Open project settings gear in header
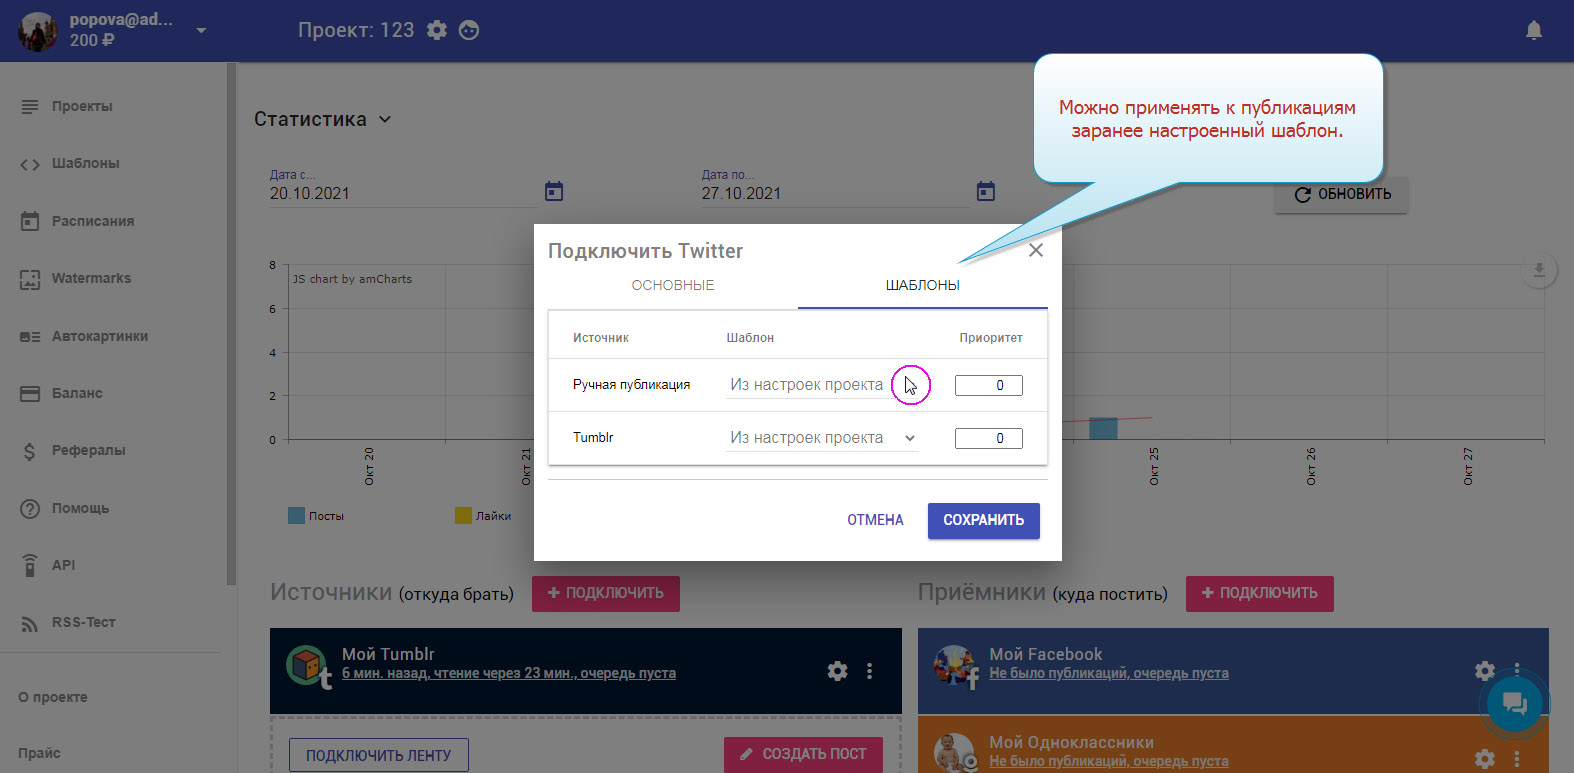Viewport: 1574px width, 773px height. tap(437, 30)
